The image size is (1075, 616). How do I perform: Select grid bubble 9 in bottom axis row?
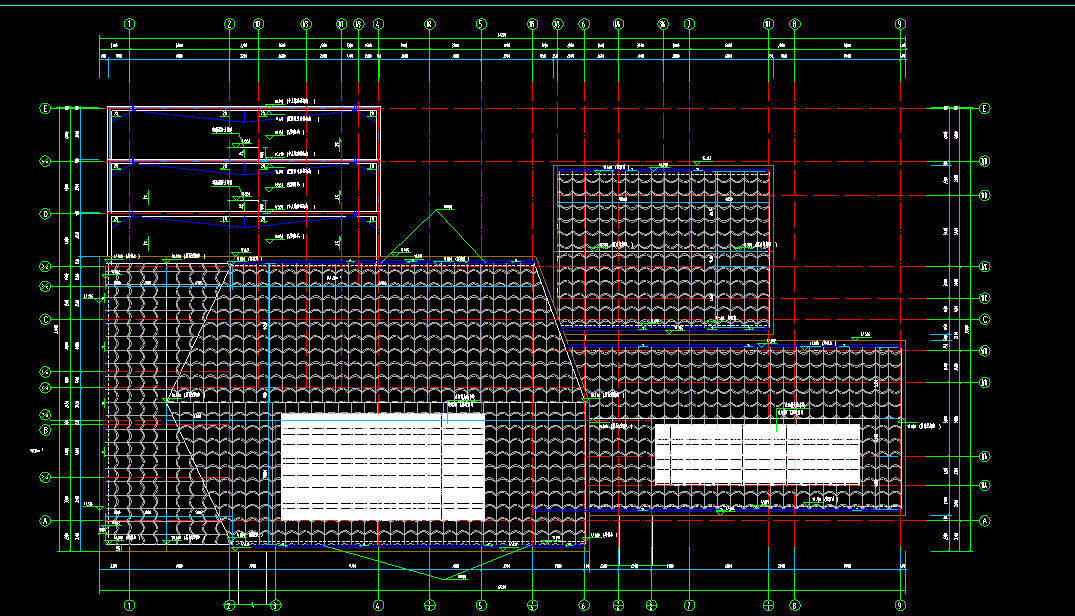(900, 605)
